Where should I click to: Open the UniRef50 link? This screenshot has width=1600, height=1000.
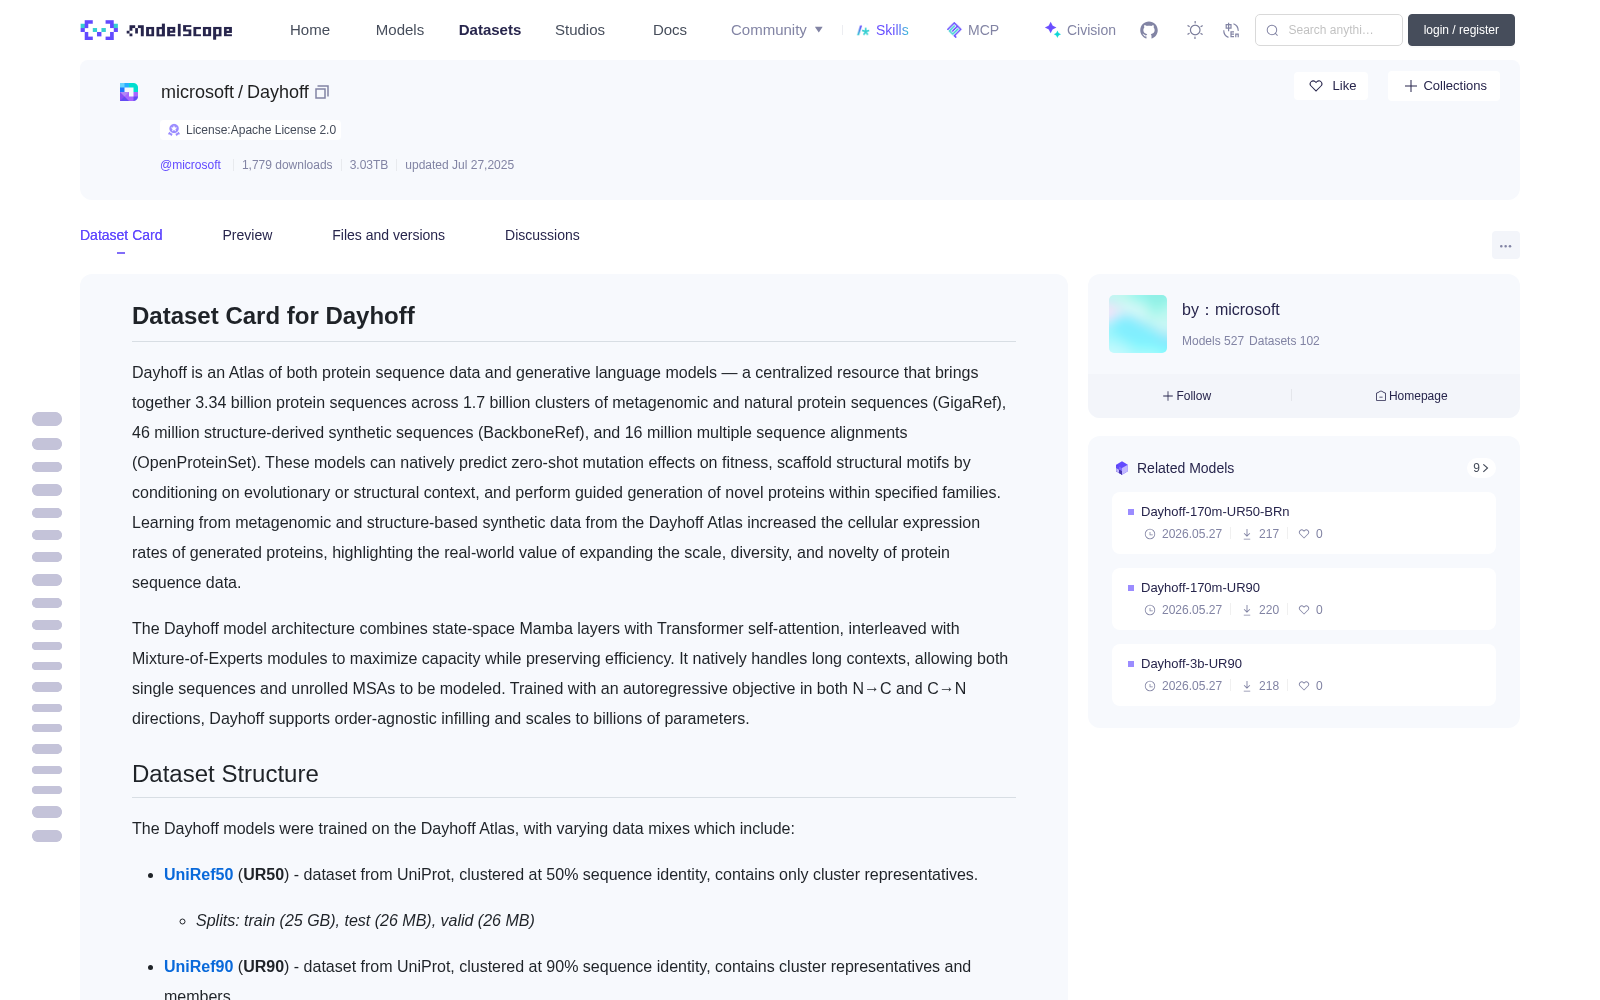(198, 874)
